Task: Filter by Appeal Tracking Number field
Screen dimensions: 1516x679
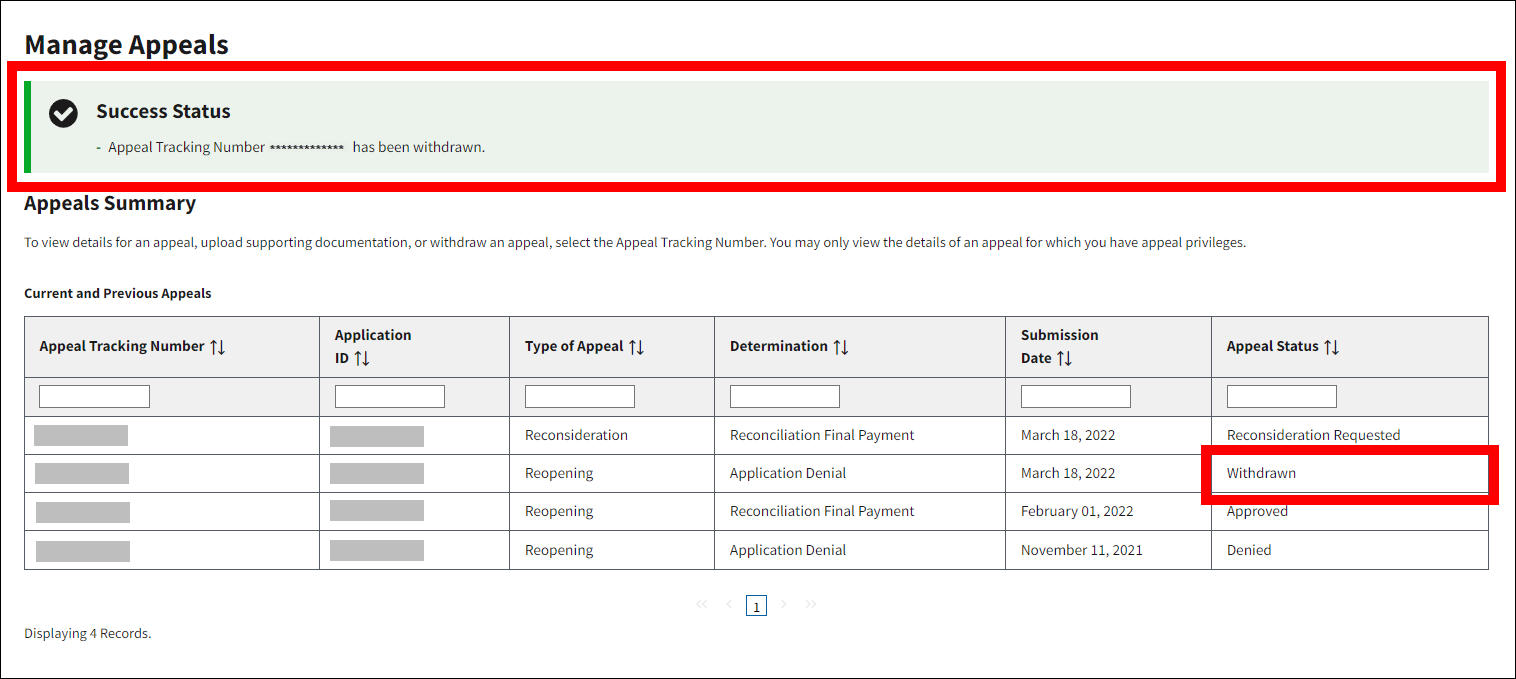Action: pyautogui.click(x=94, y=397)
